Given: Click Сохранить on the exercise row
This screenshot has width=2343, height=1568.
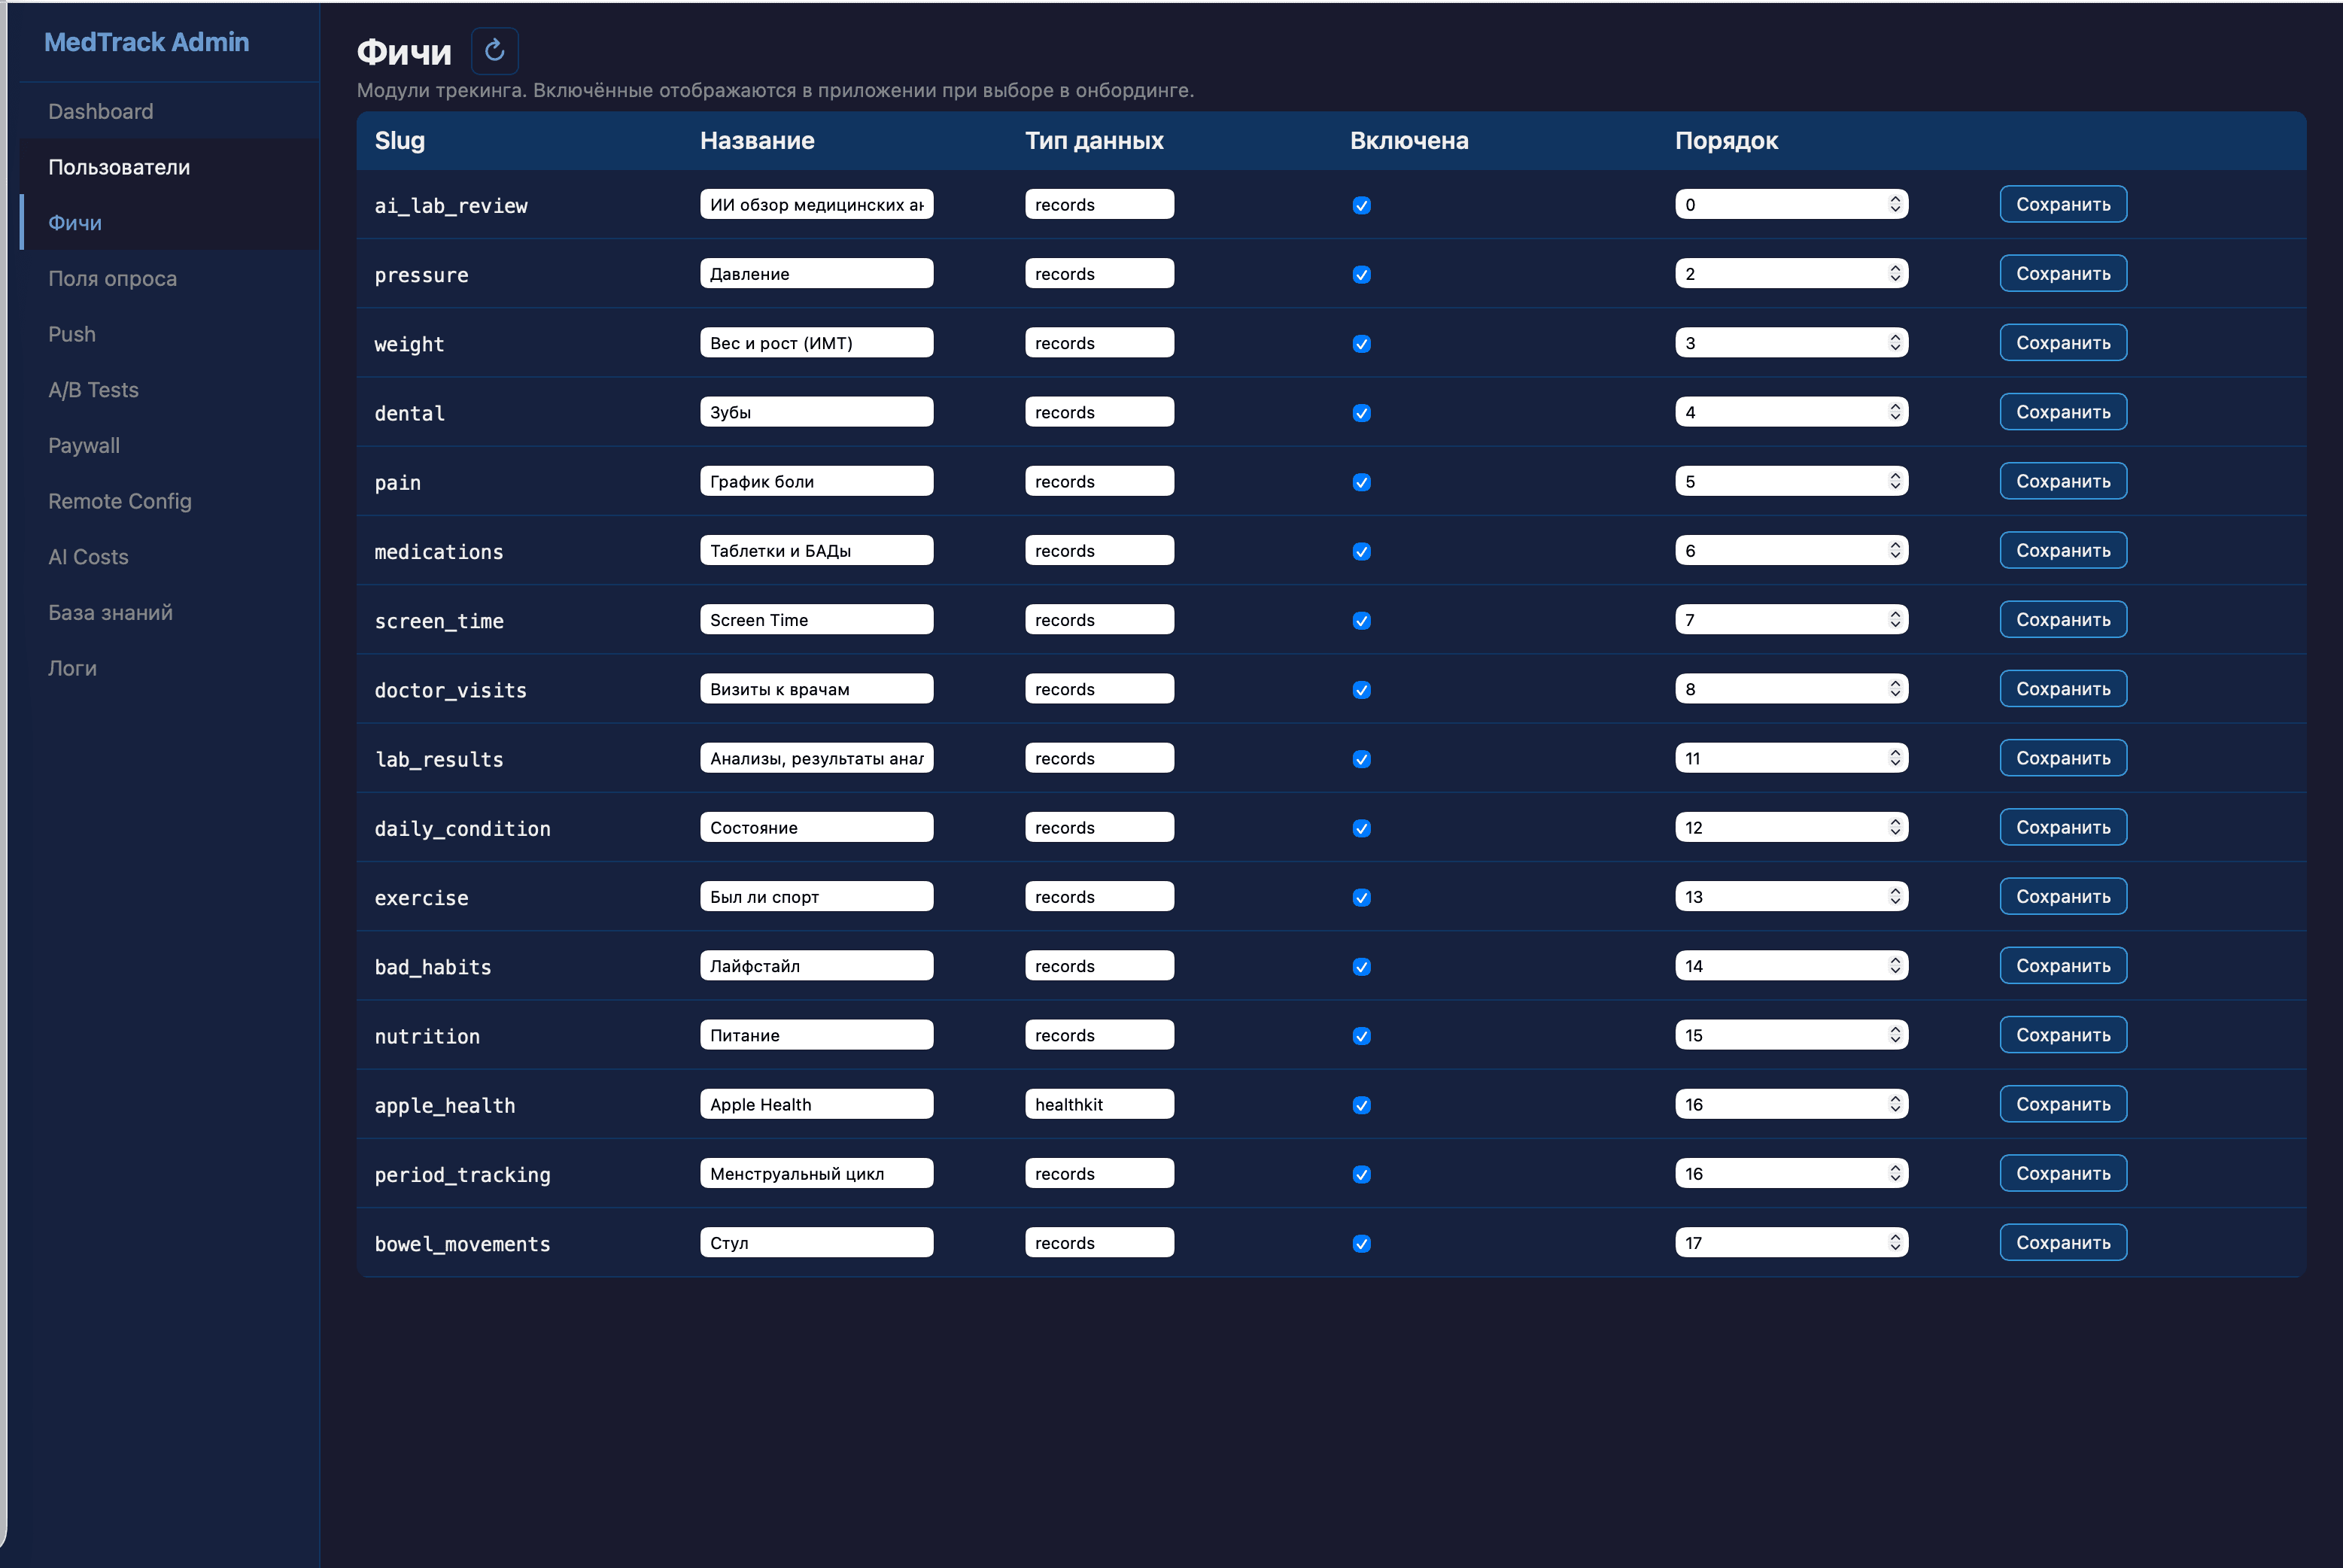Looking at the screenshot, I should pos(2062,897).
